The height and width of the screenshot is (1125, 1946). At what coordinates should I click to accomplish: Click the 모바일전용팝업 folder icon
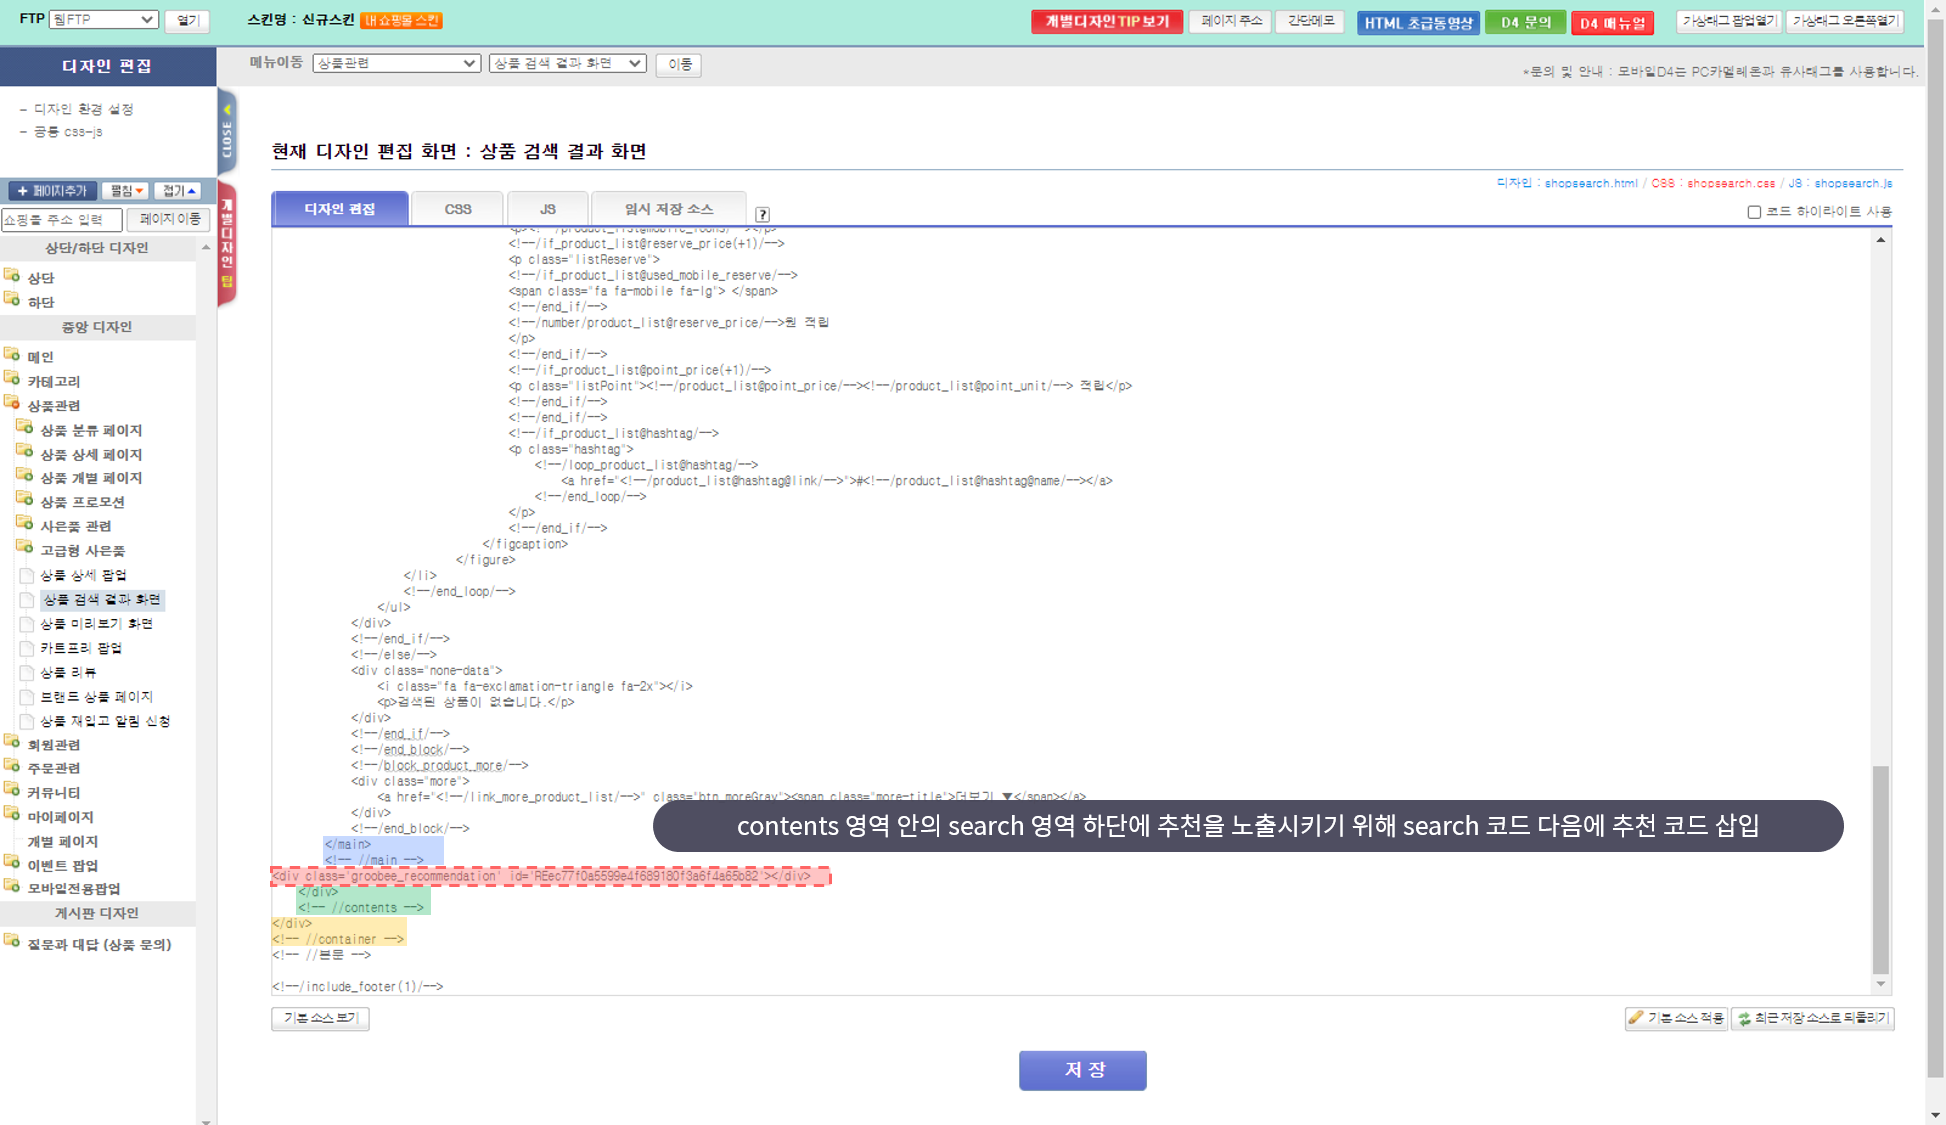(12, 887)
